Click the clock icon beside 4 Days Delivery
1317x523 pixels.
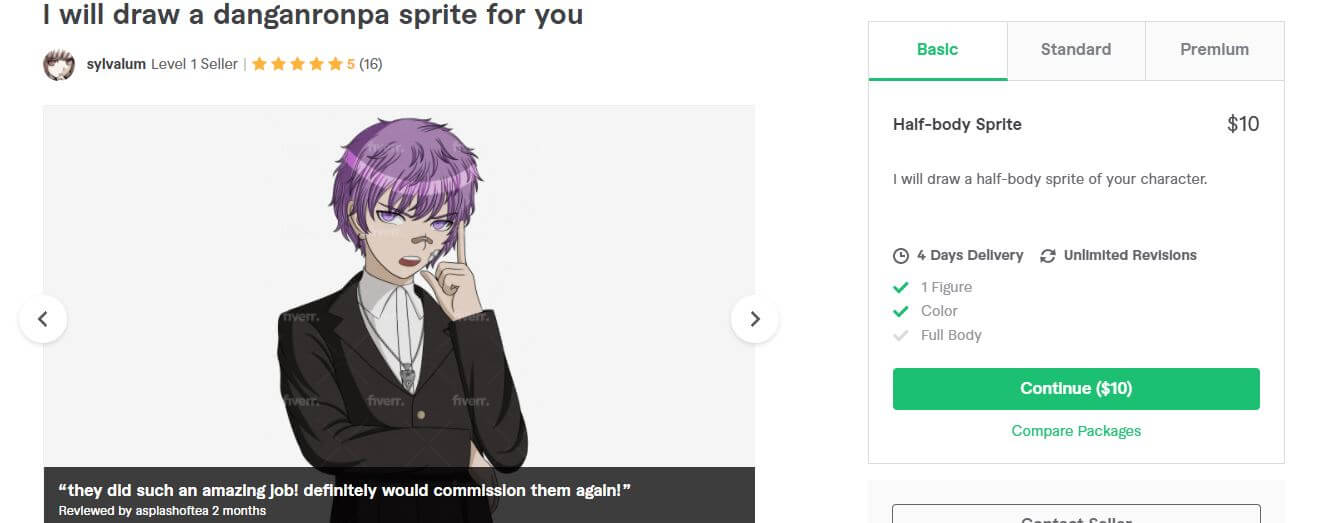(x=901, y=256)
